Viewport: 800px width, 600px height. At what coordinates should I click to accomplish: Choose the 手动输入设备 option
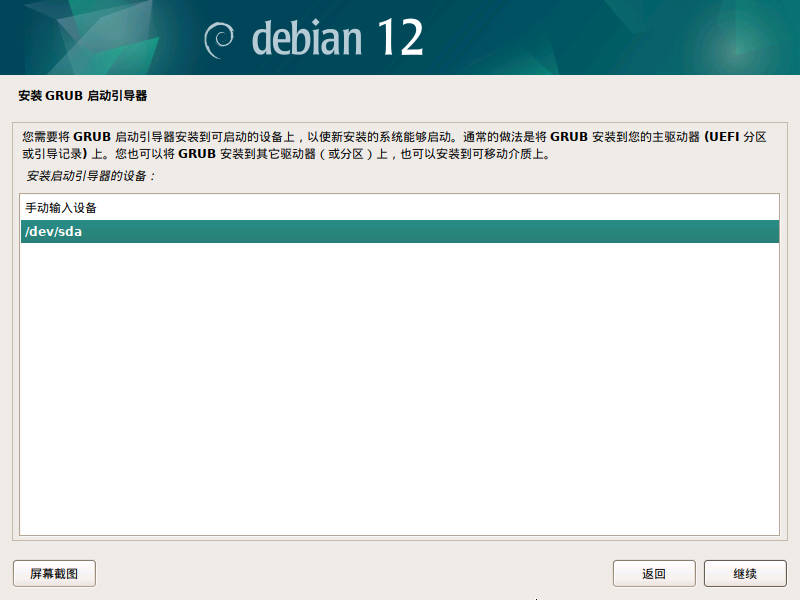[60, 208]
